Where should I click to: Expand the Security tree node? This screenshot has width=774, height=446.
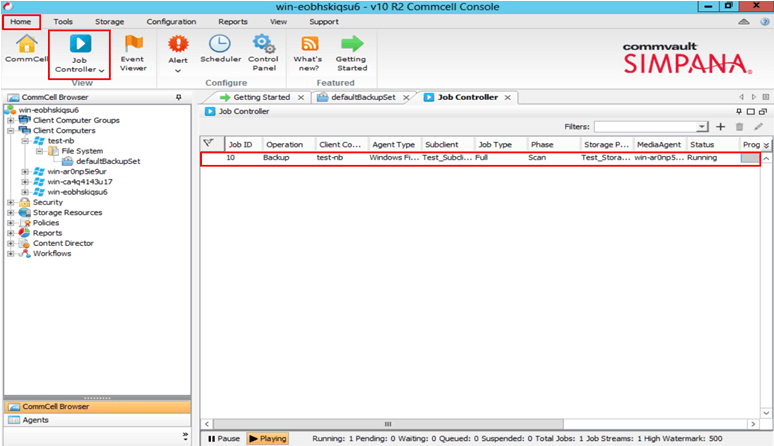[11, 202]
